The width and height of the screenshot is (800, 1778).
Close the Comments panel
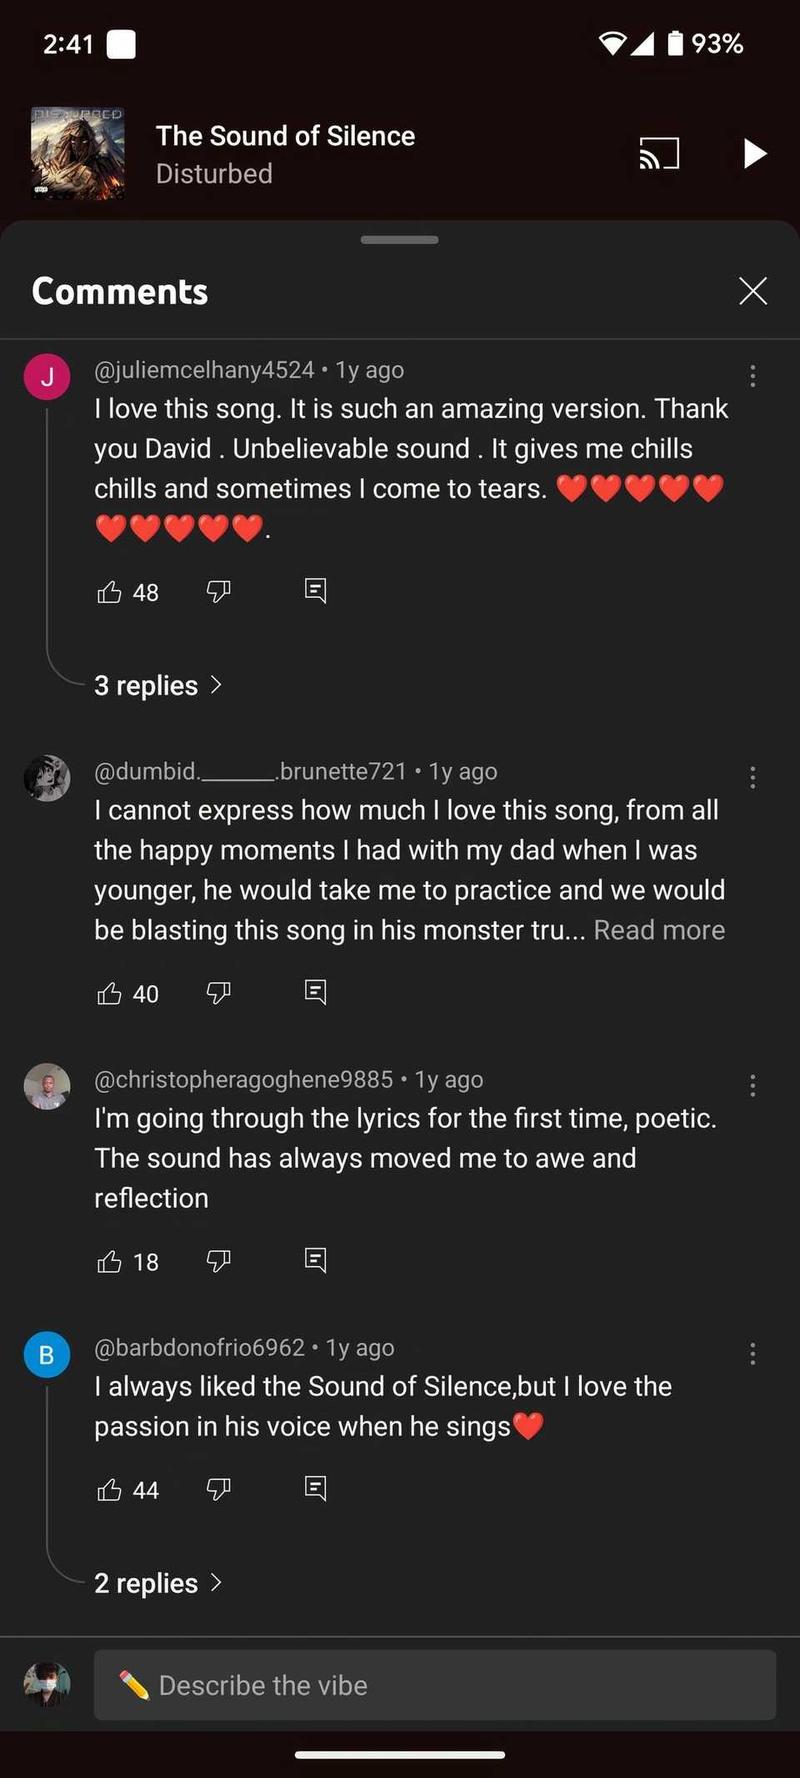pyautogui.click(x=752, y=291)
